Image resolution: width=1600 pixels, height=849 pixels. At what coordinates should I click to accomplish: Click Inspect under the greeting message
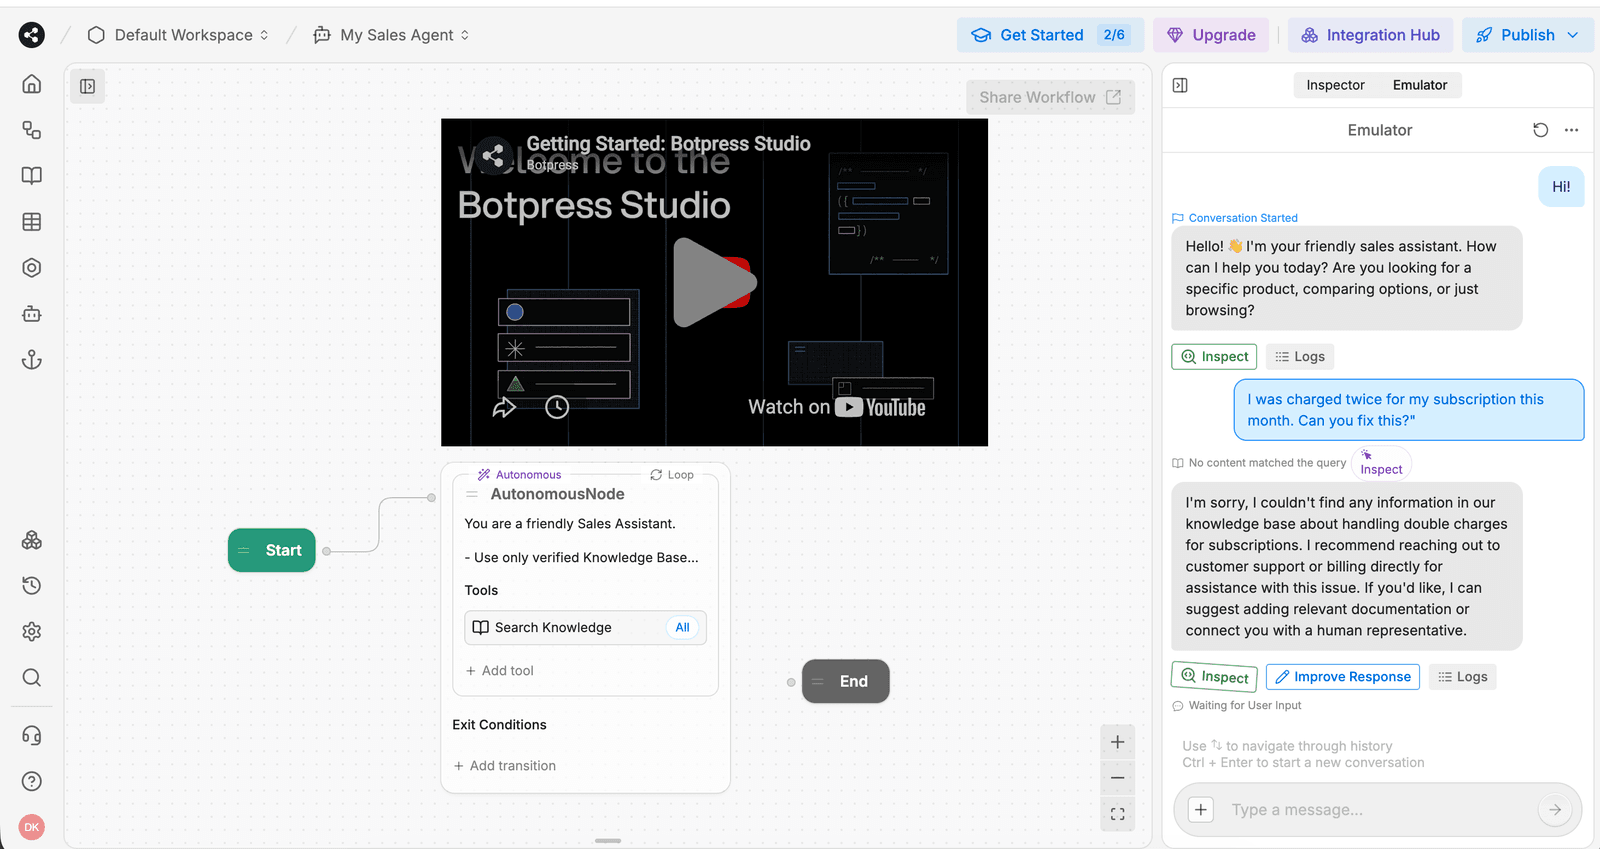pyautogui.click(x=1214, y=357)
